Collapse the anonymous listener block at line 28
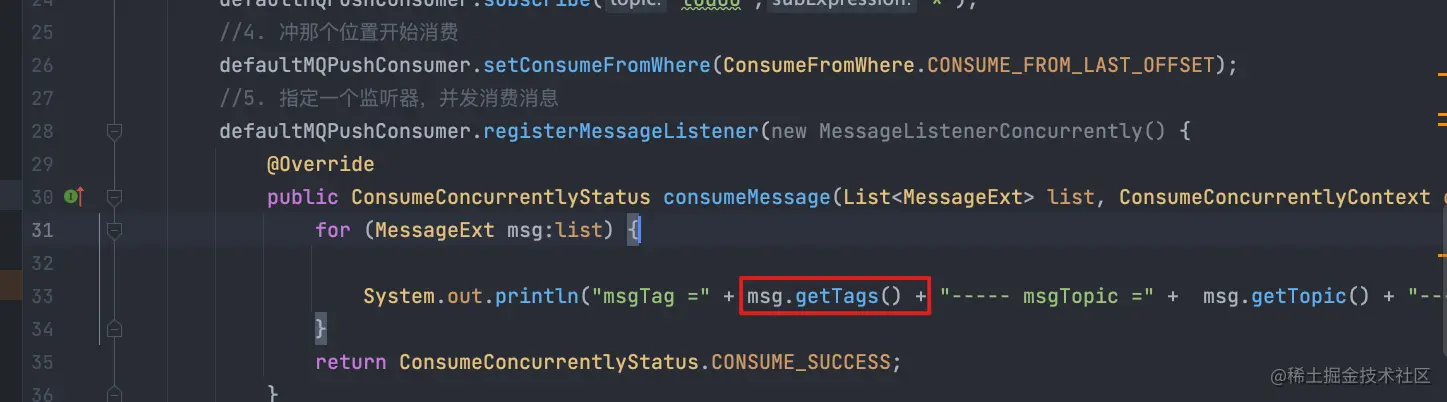 click(114, 131)
